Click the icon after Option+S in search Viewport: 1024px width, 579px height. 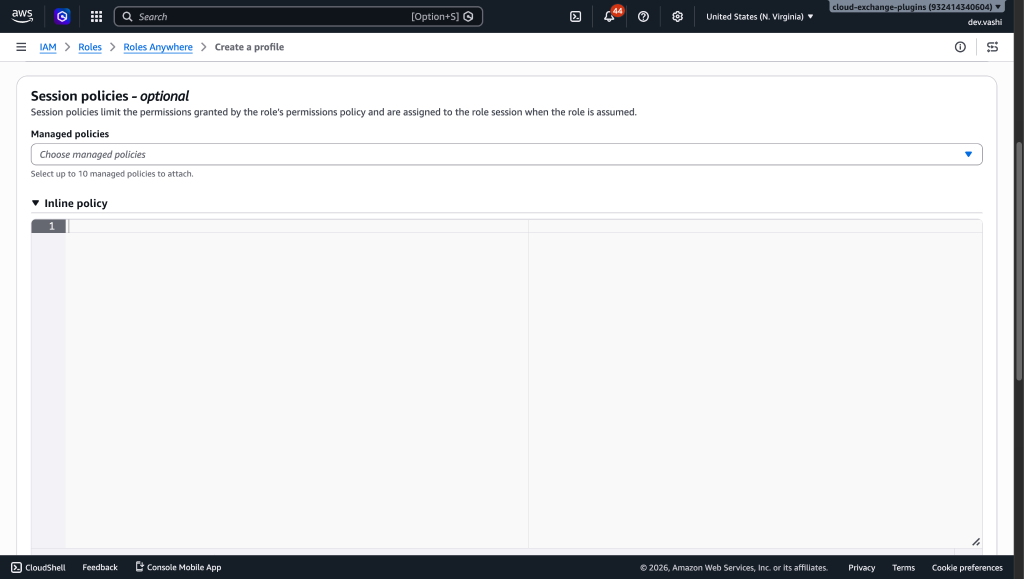click(468, 16)
